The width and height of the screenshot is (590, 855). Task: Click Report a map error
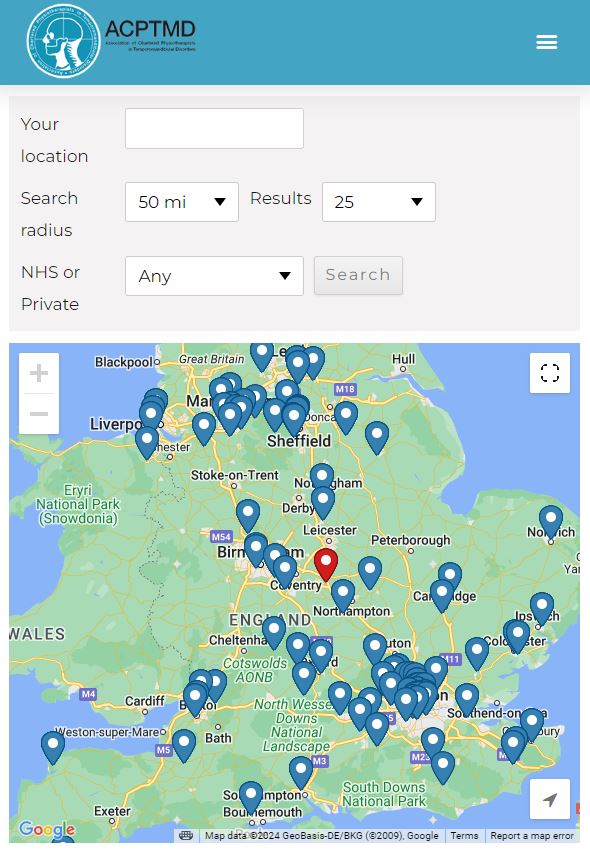point(532,835)
